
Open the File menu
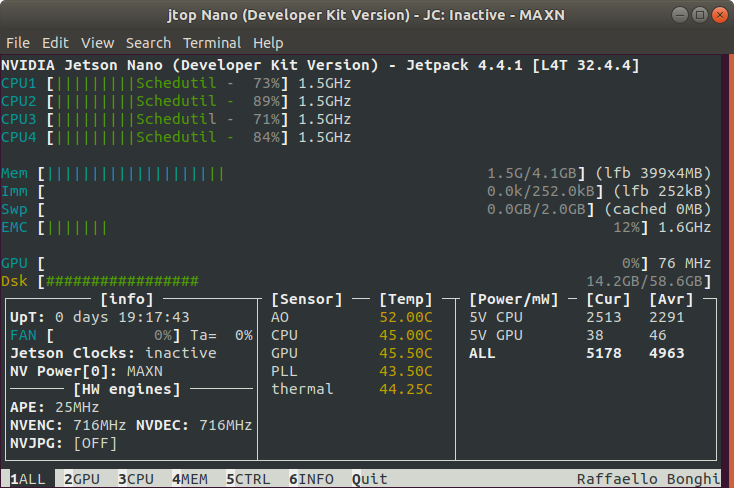[x=18, y=43]
